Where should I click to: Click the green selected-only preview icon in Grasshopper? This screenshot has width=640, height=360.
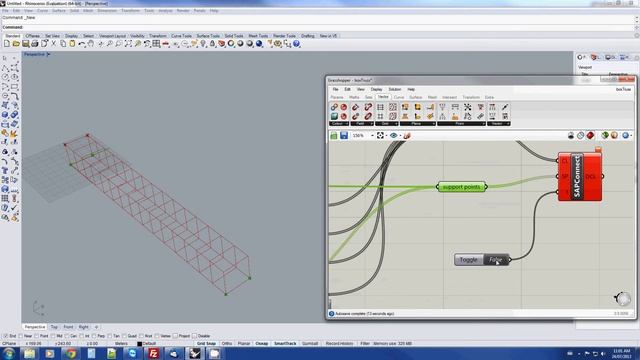point(605,136)
